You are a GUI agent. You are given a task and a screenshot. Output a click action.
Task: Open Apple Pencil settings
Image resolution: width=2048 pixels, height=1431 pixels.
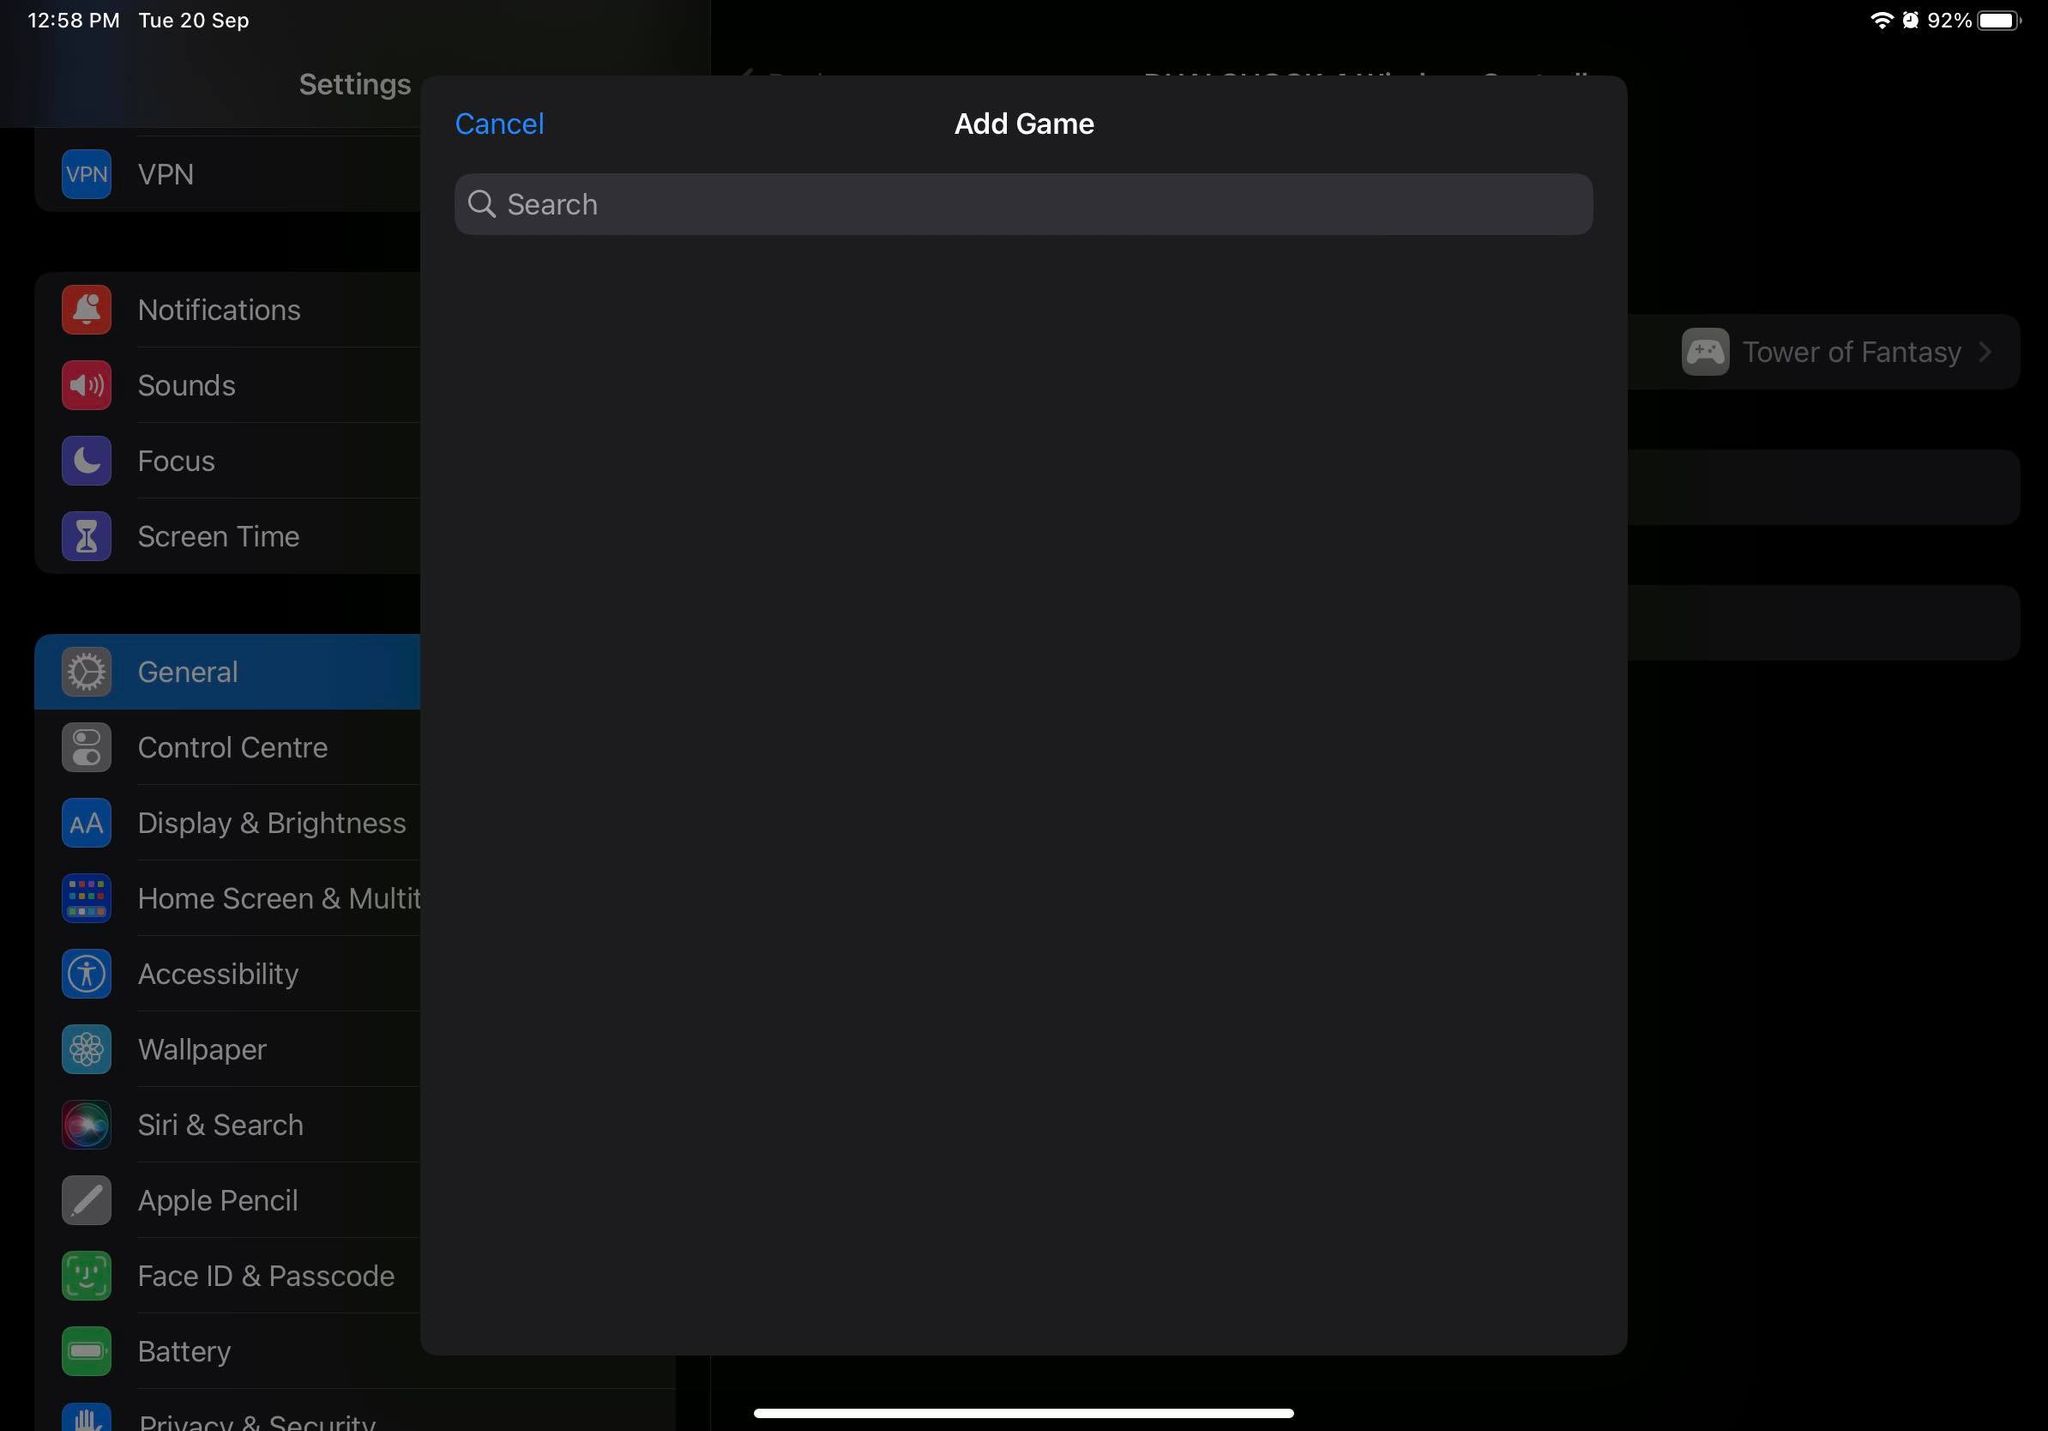[217, 1201]
